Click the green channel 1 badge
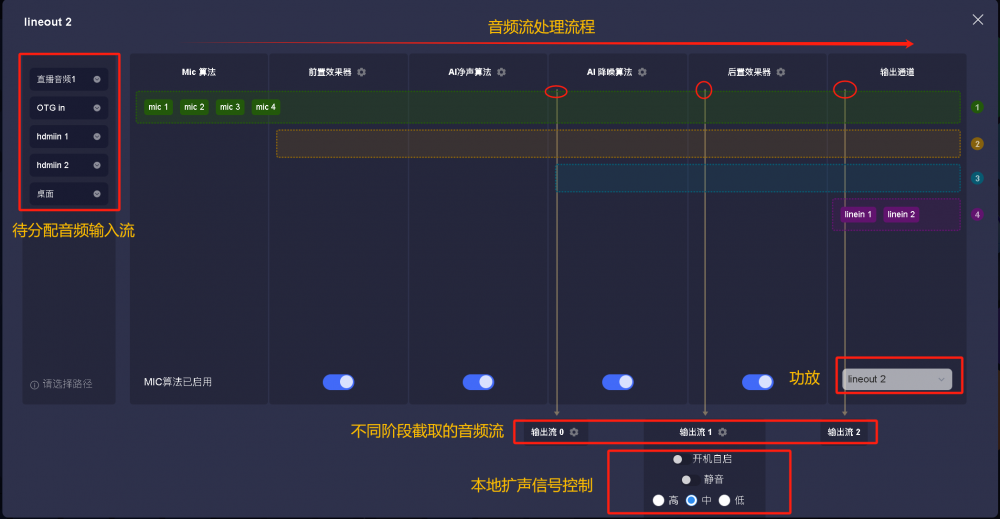This screenshot has width=1000, height=519. click(x=977, y=107)
